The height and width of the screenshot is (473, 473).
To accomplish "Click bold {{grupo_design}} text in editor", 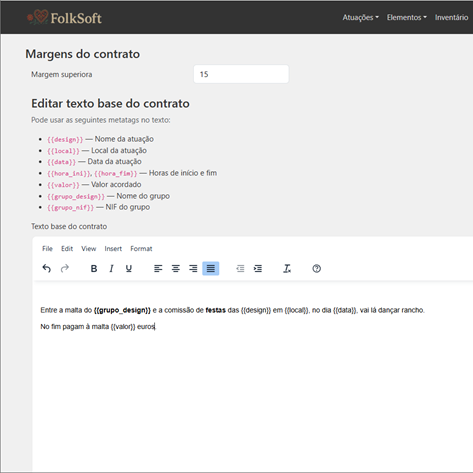I will (122, 310).
